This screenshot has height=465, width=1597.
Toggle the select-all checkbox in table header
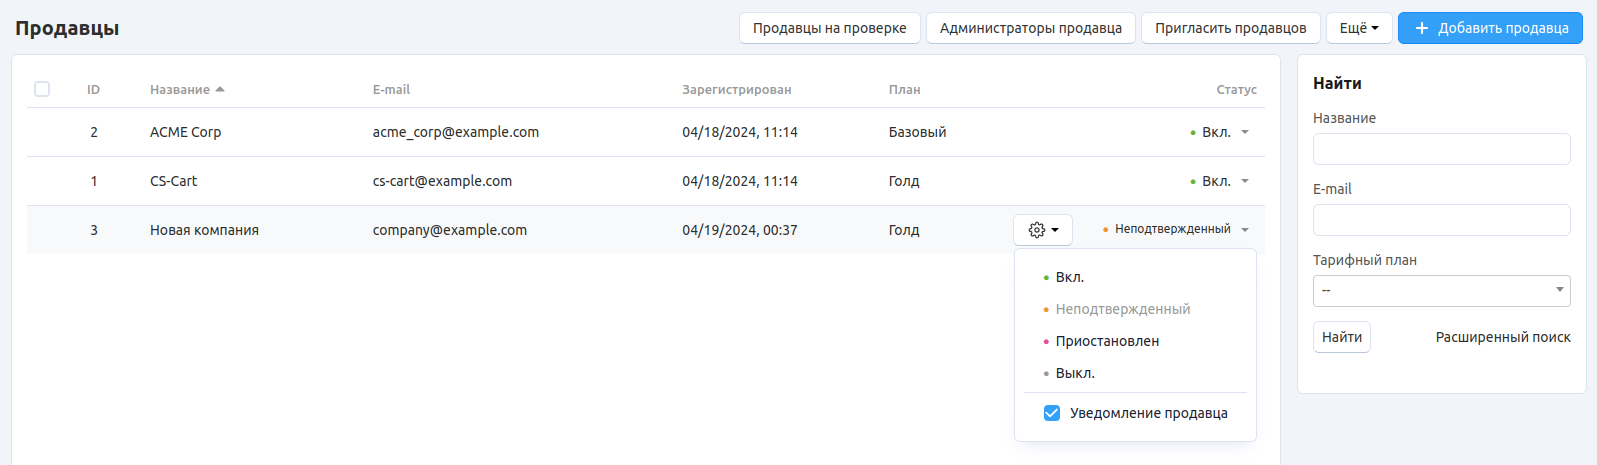[42, 89]
